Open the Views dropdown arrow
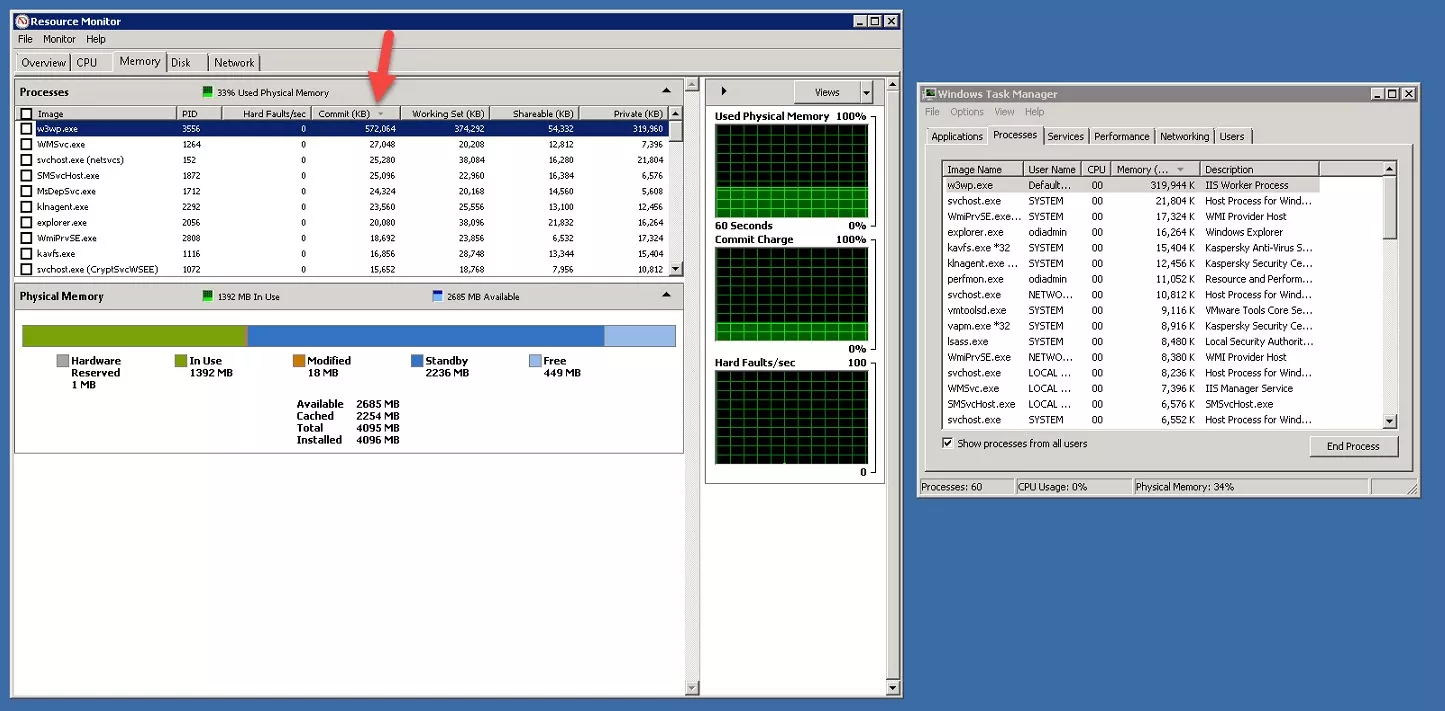Viewport: 1445px width, 711px height. (866, 92)
